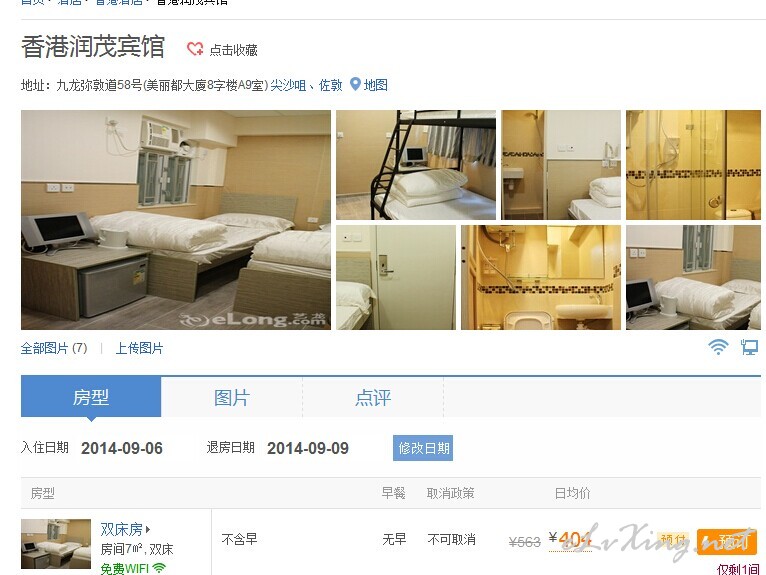Select the 房型 tab
Screen dimensions: 766x575
tap(91, 397)
